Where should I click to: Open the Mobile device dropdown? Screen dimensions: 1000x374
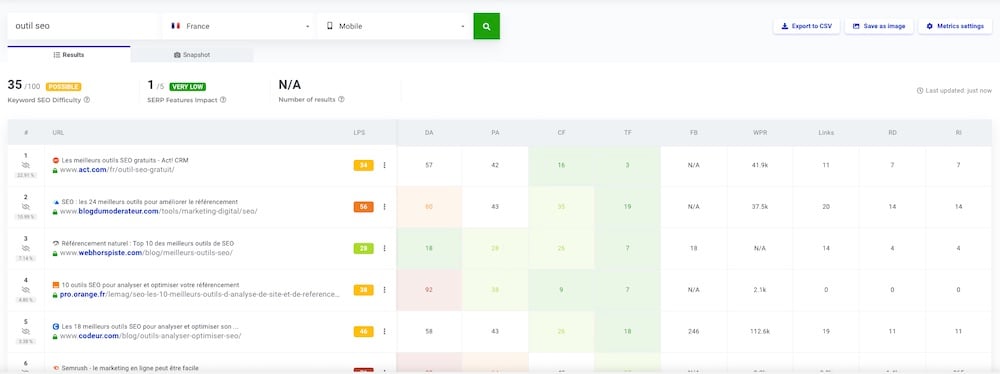(395, 26)
